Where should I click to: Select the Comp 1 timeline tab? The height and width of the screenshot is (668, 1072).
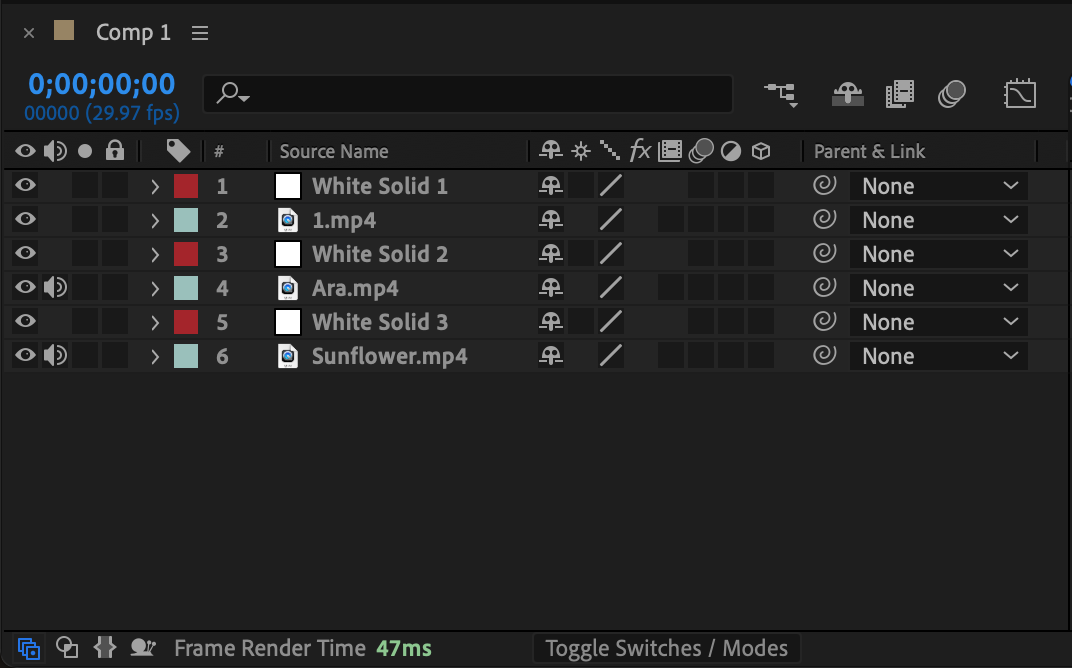133,33
